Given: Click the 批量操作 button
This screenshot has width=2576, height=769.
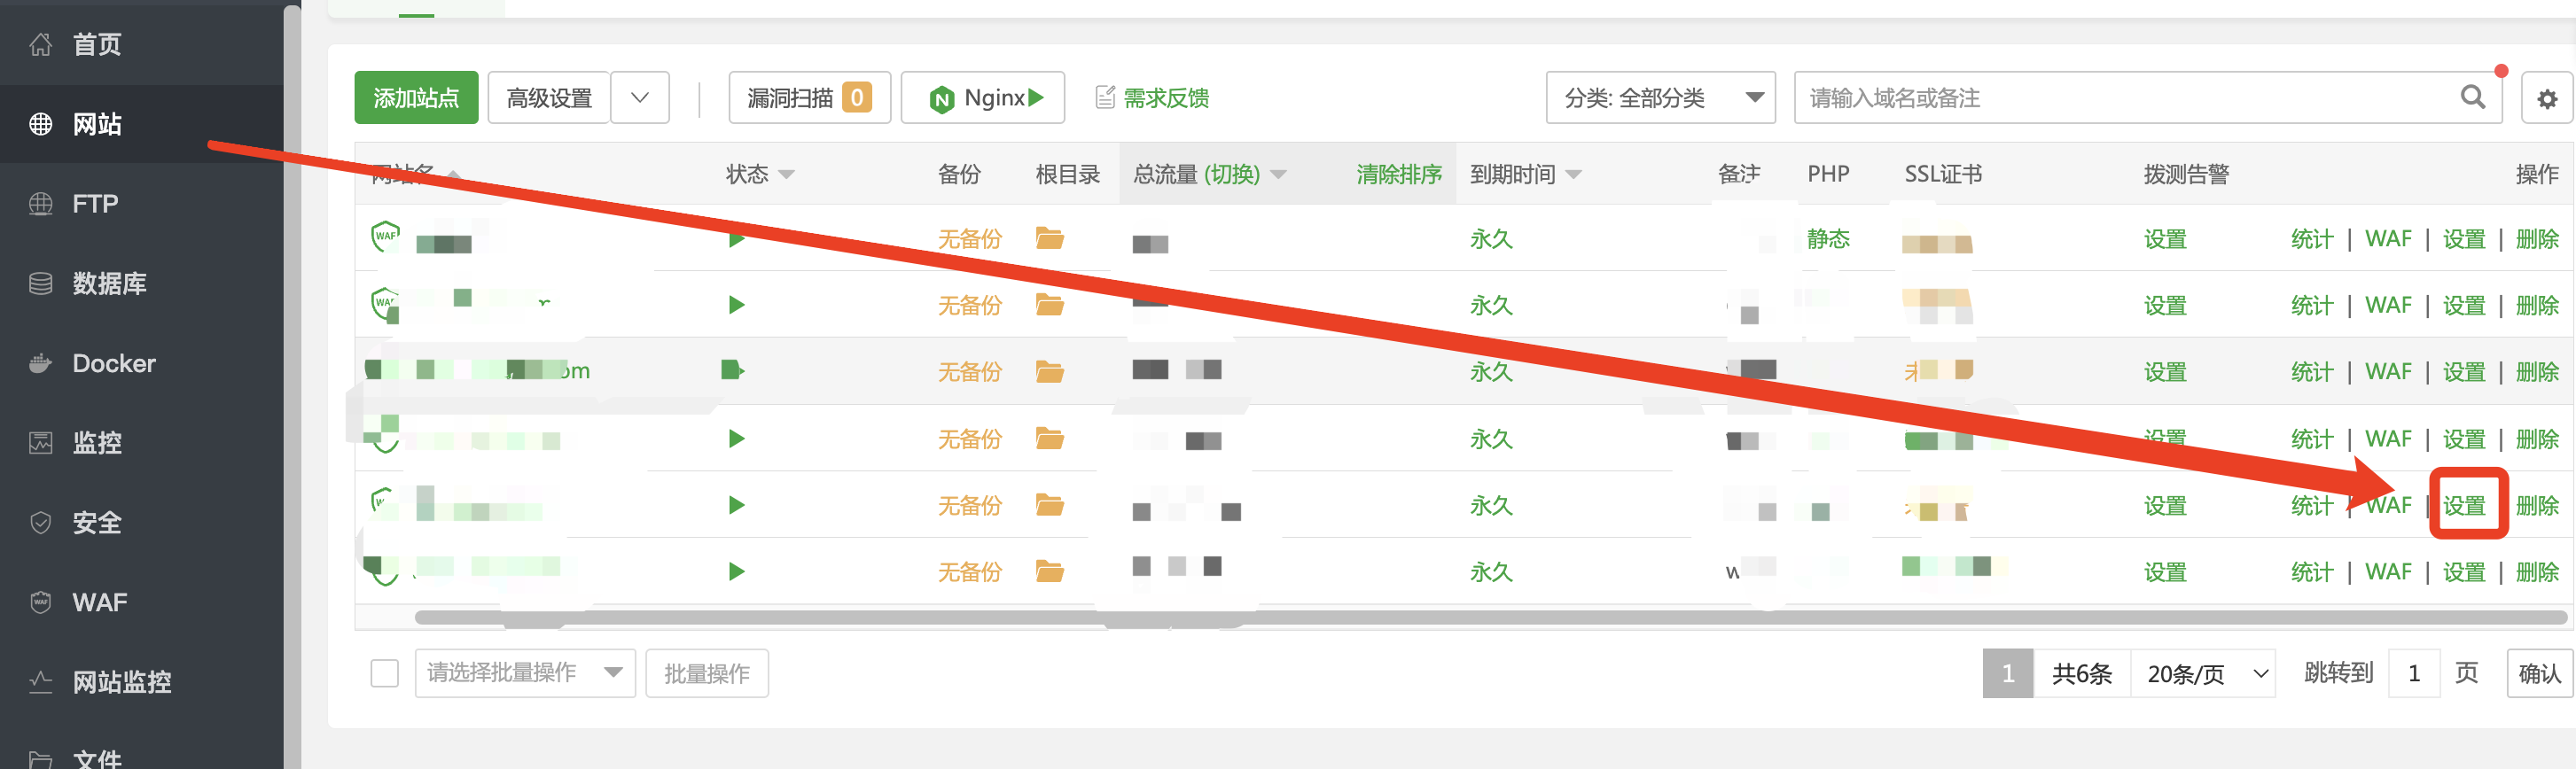Looking at the screenshot, I should 707,673.
